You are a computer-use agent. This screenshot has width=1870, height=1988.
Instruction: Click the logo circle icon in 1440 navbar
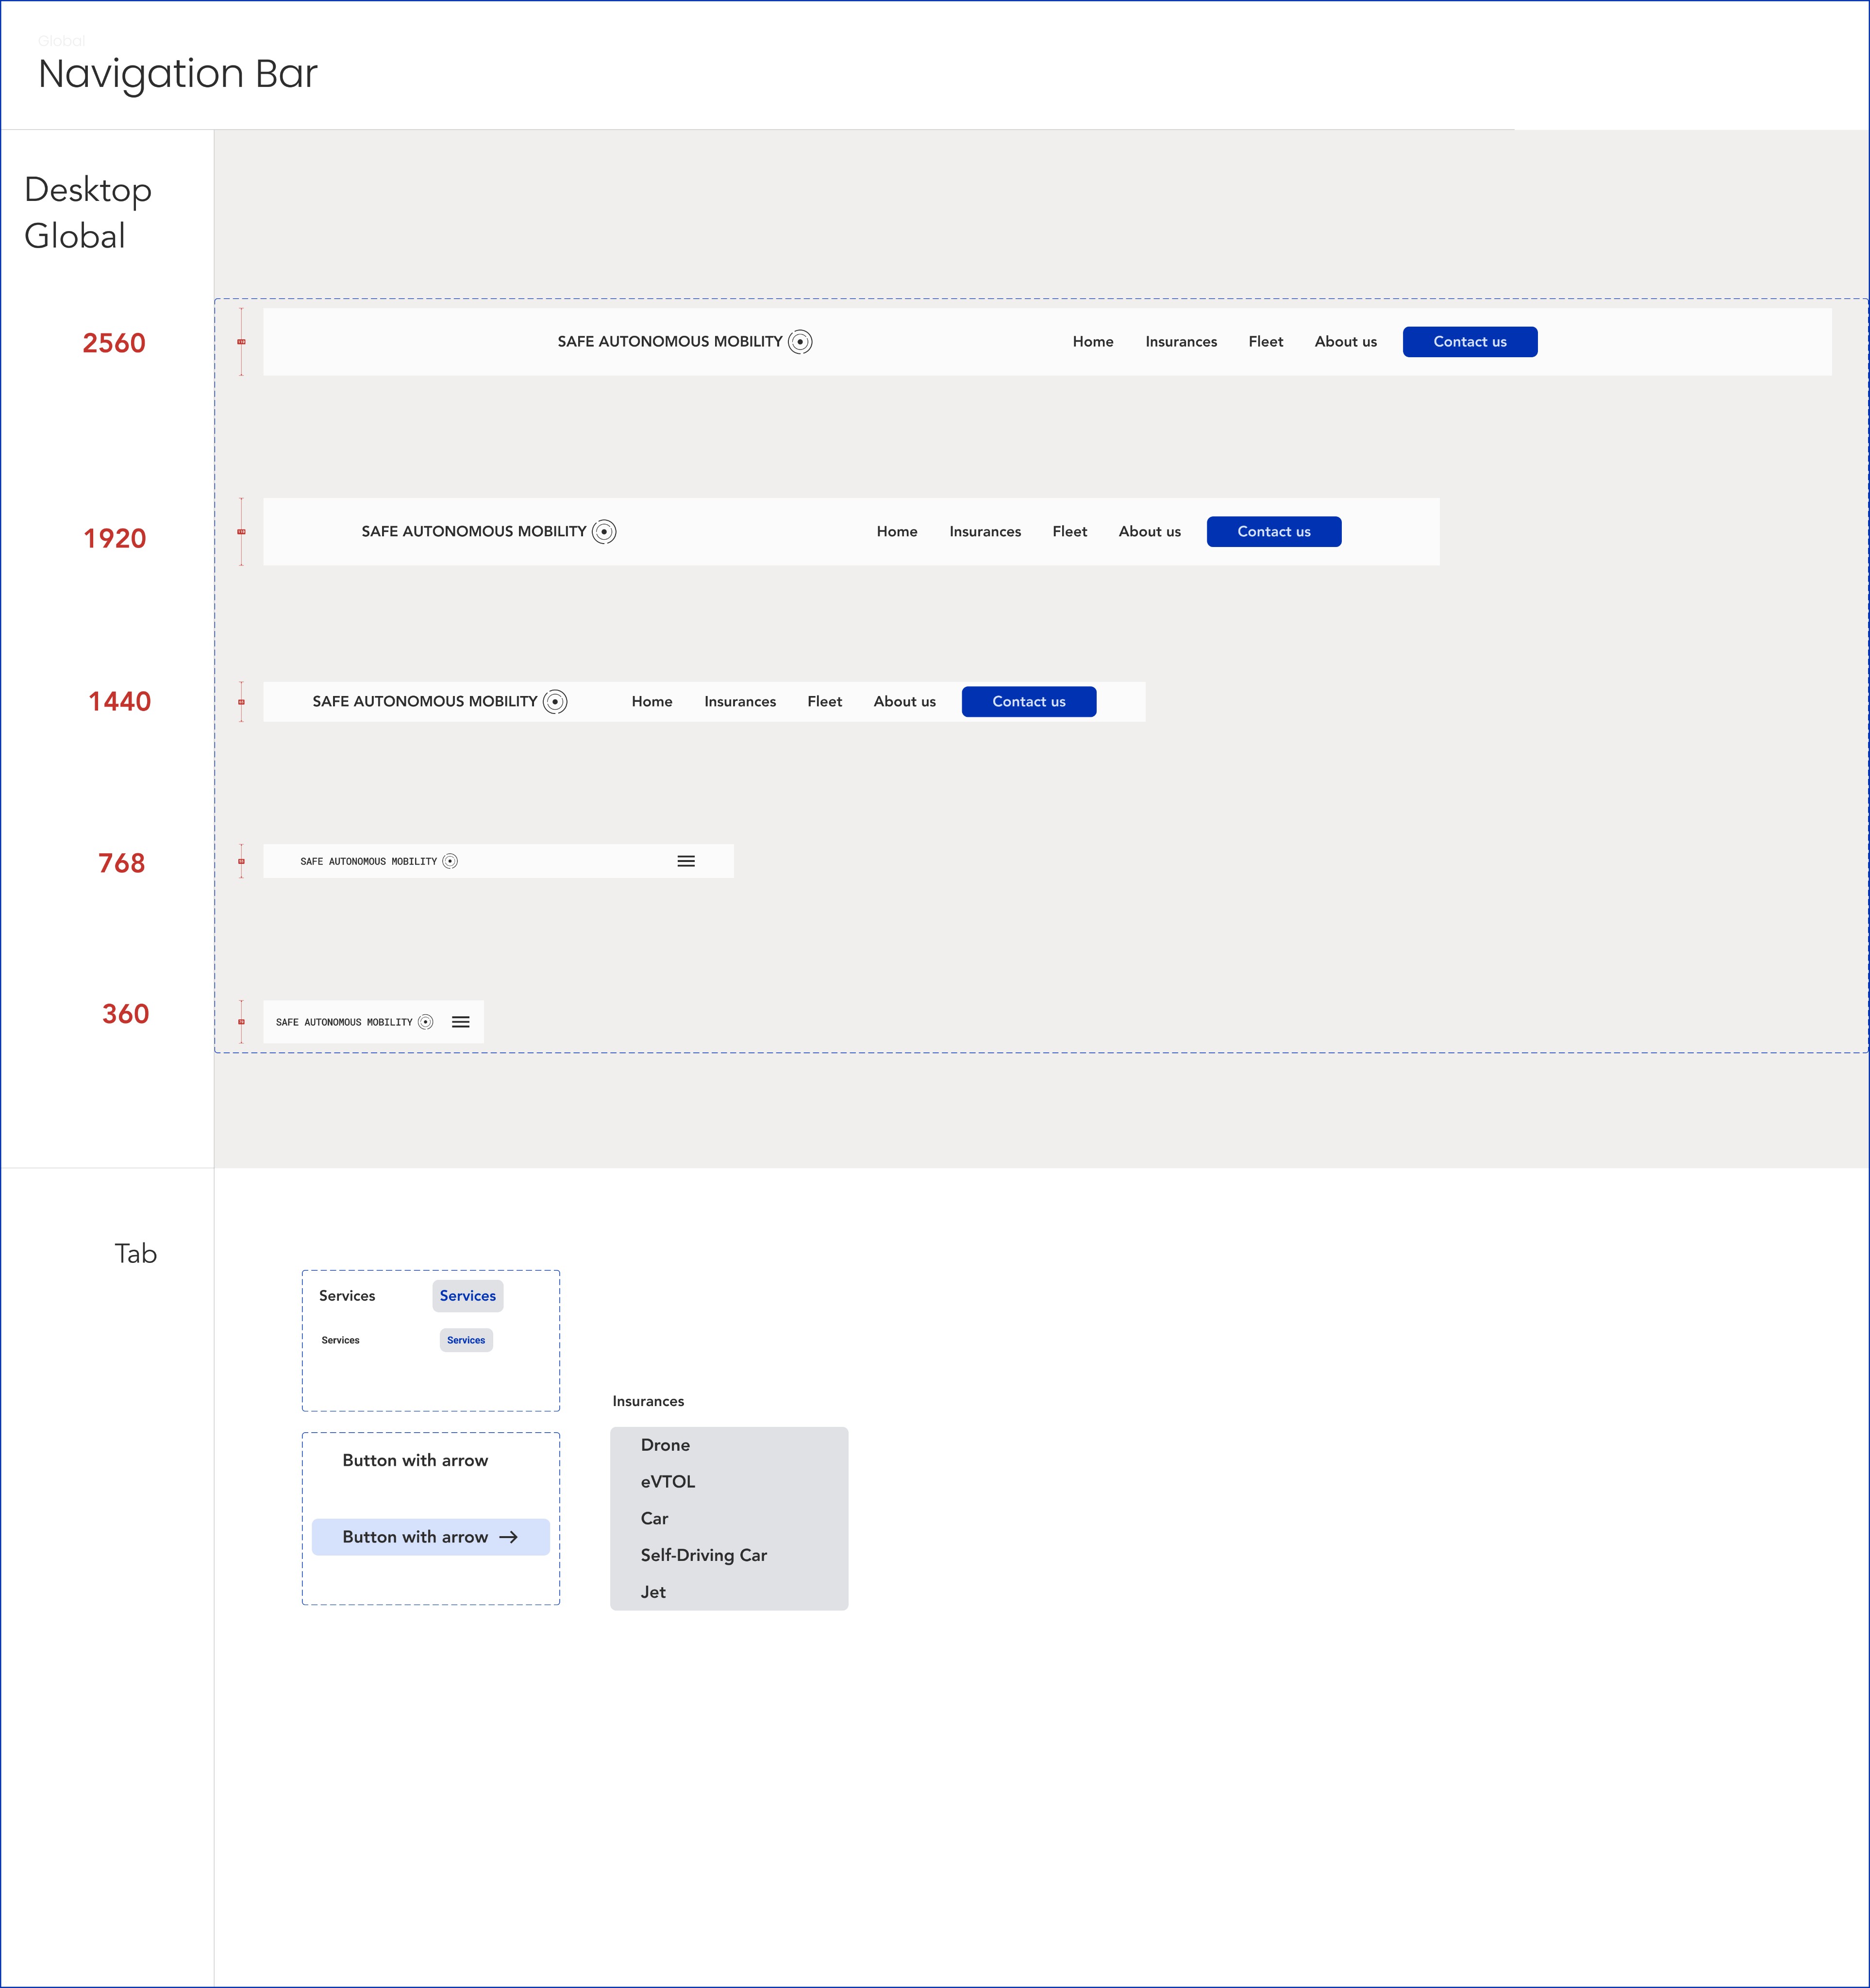(x=555, y=702)
